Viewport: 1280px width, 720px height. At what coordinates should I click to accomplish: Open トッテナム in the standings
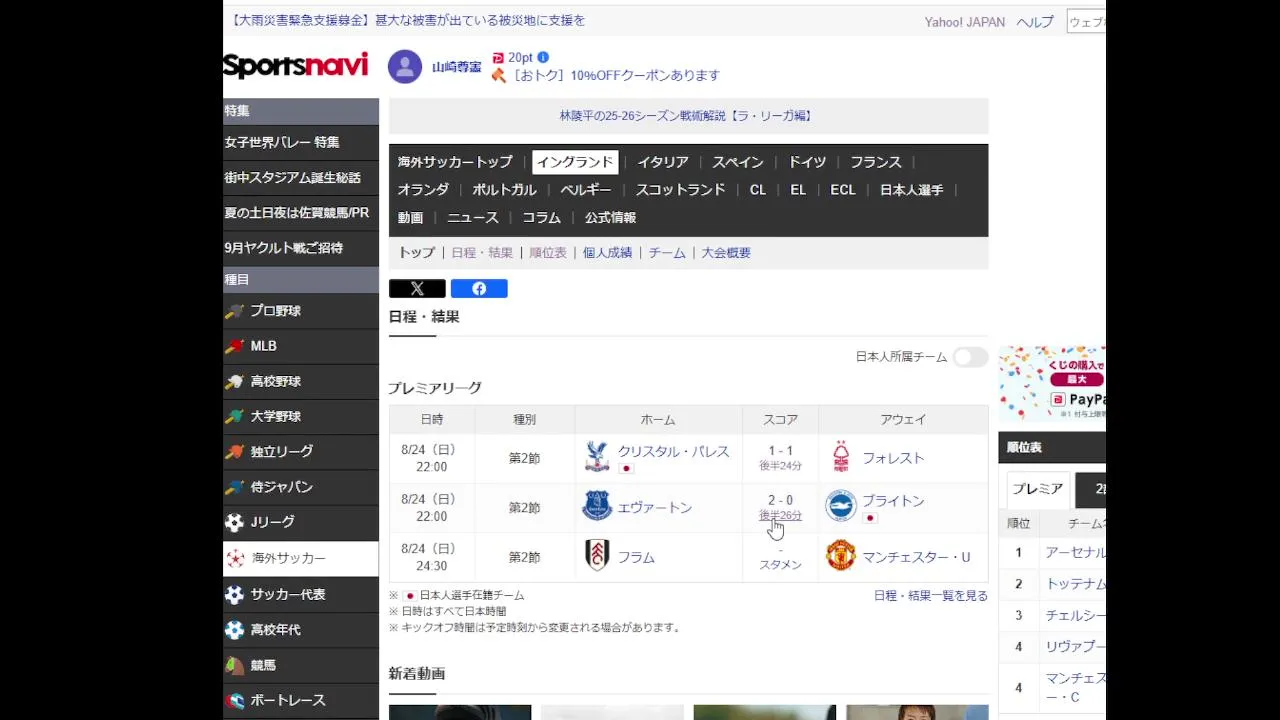pyautogui.click(x=1076, y=584)
